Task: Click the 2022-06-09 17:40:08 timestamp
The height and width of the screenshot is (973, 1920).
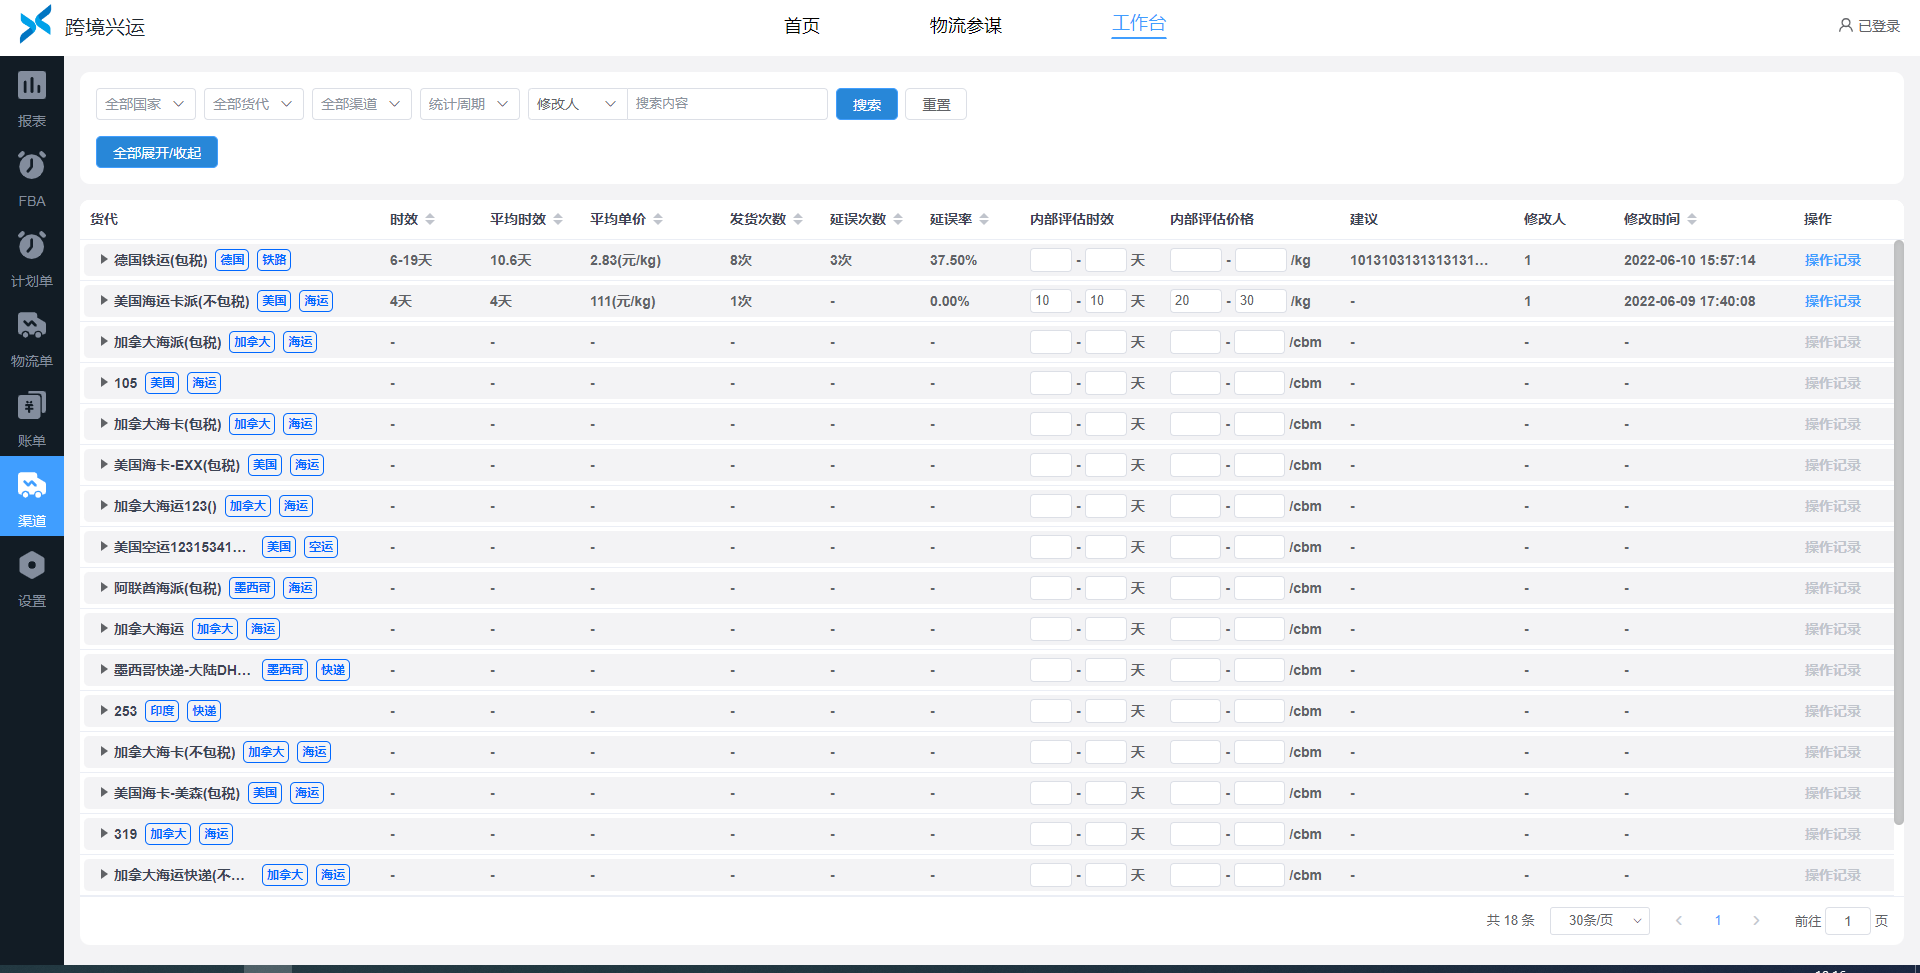Action: [1689, 301]
